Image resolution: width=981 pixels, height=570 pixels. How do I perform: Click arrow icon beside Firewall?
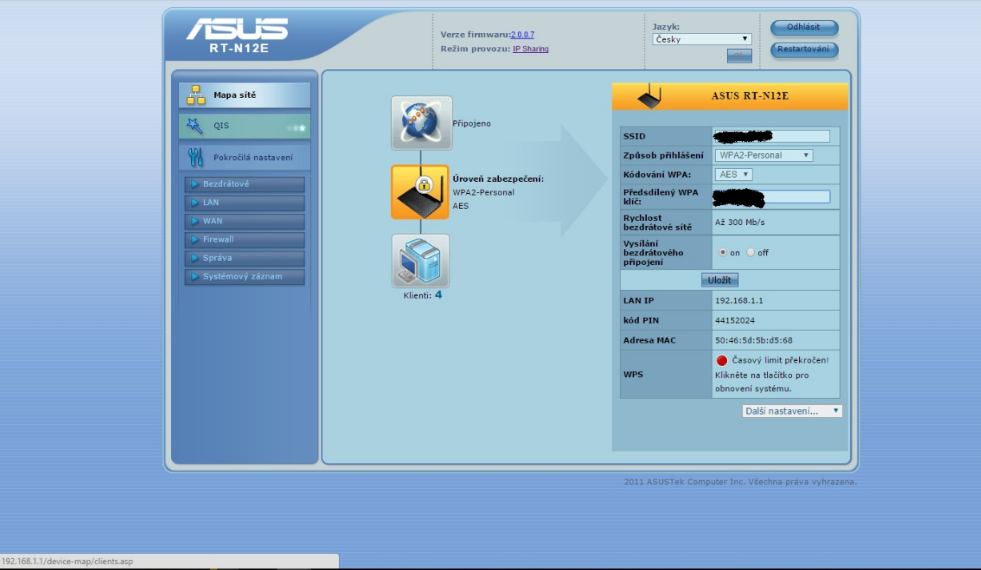[195, 239]
